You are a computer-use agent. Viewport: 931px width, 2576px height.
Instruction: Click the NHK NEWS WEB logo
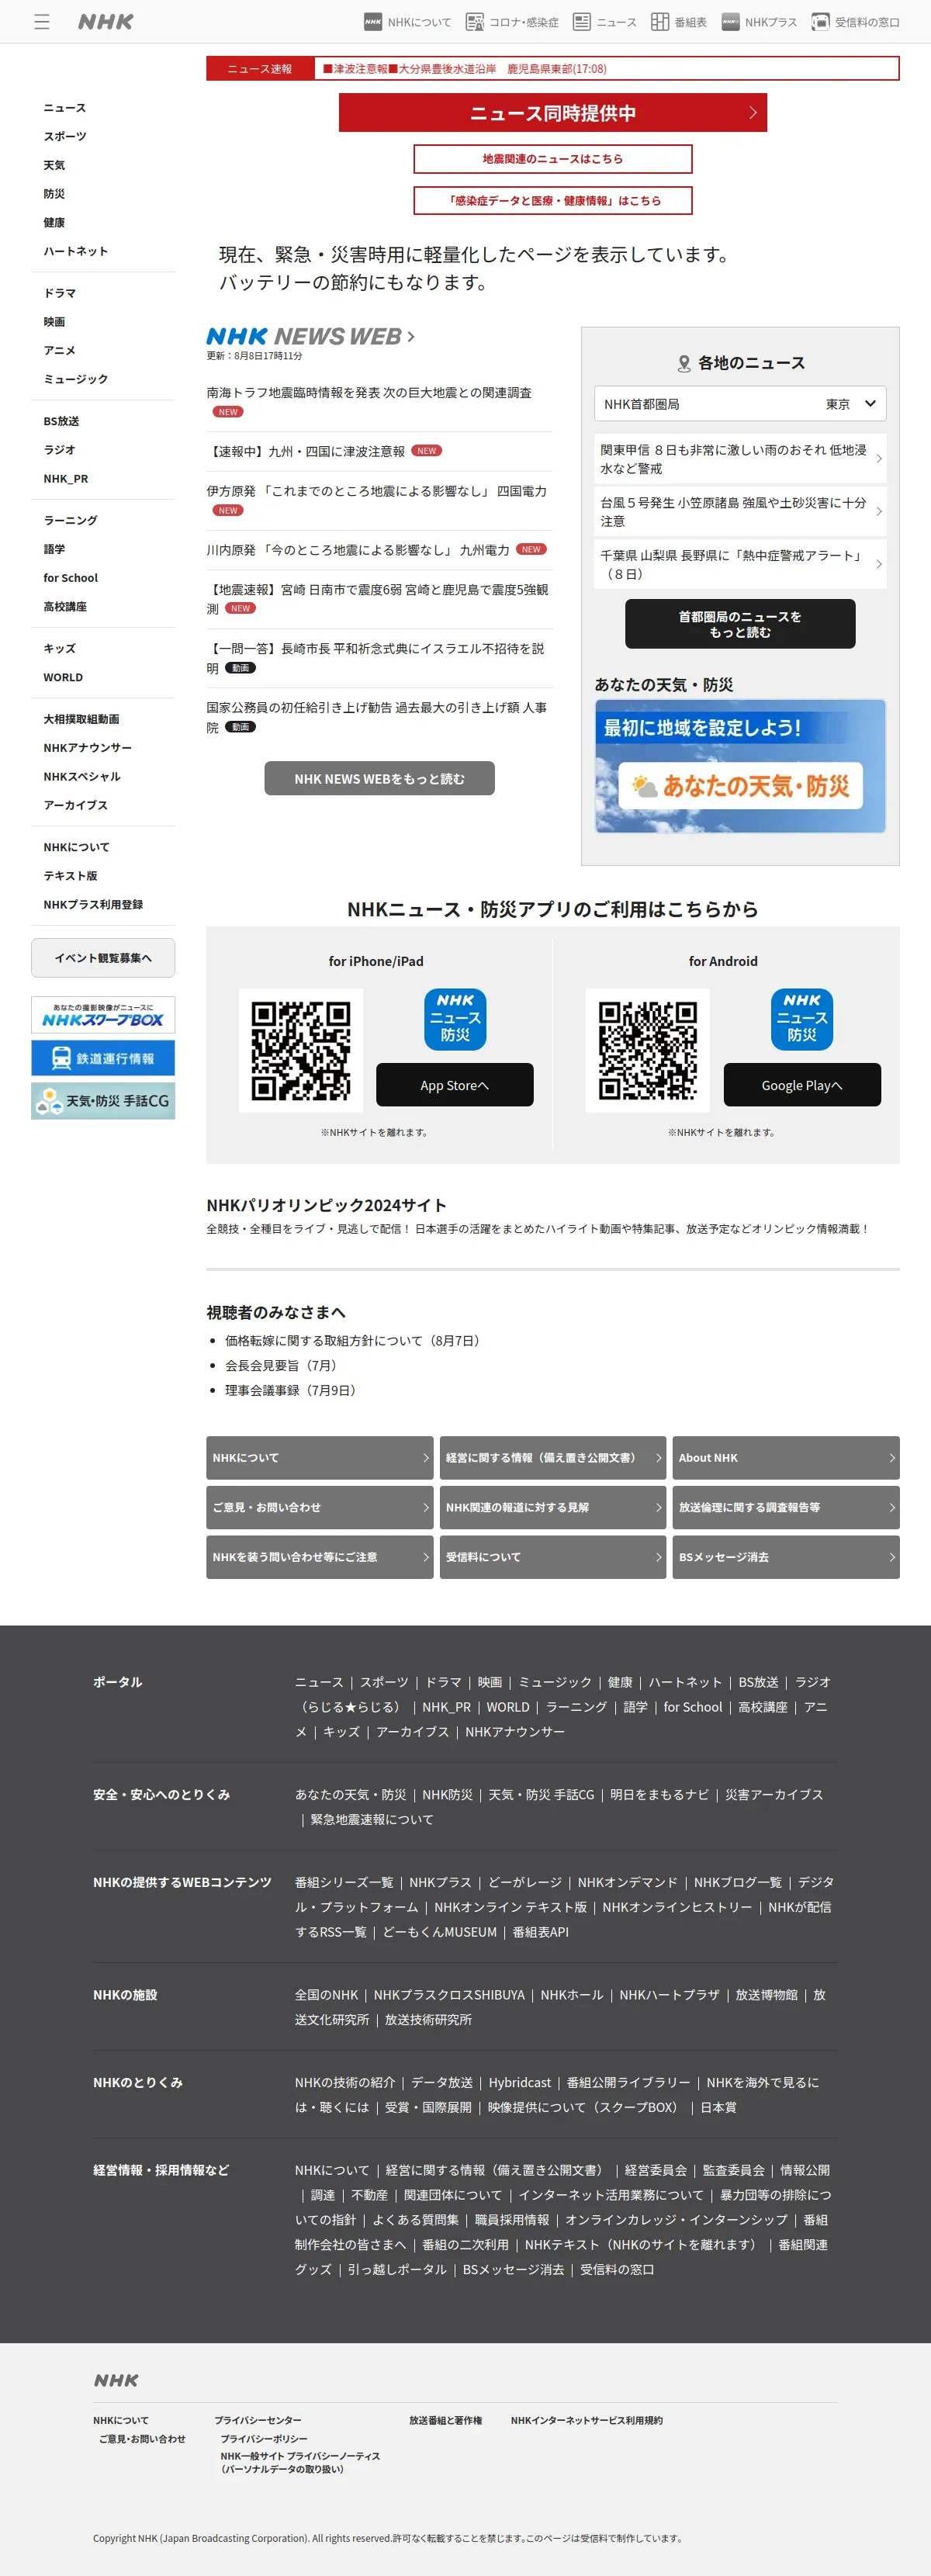(310, 336)
